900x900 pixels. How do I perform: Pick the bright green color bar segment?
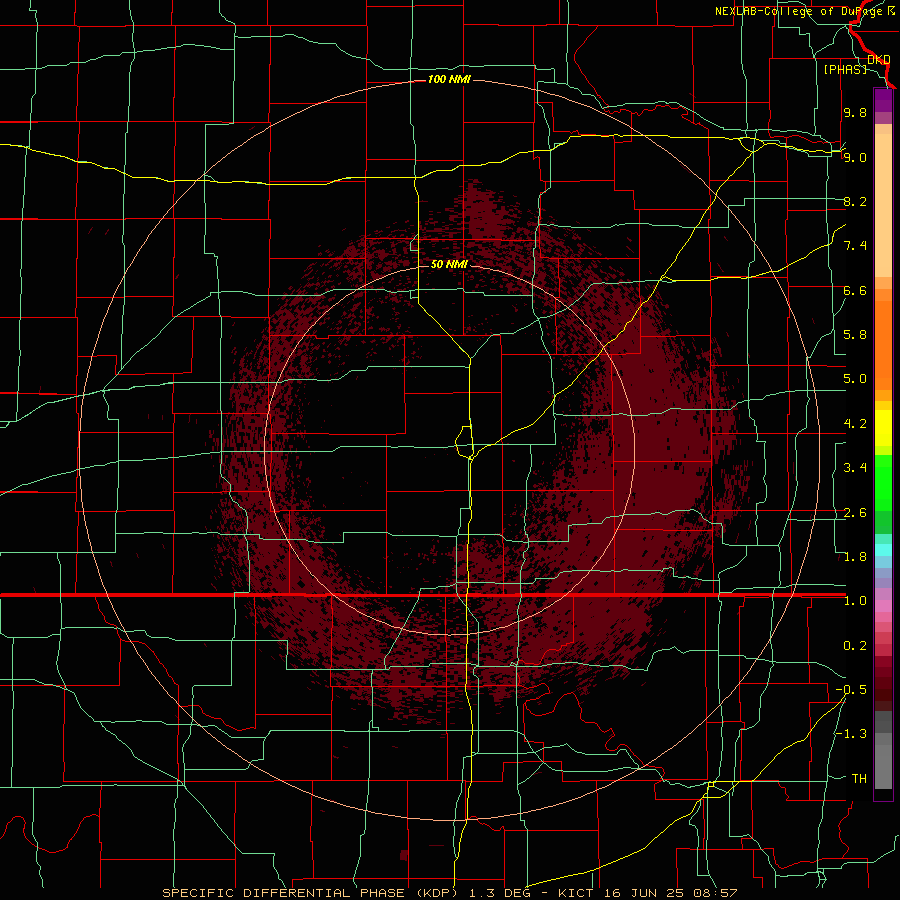coord(883,482)
